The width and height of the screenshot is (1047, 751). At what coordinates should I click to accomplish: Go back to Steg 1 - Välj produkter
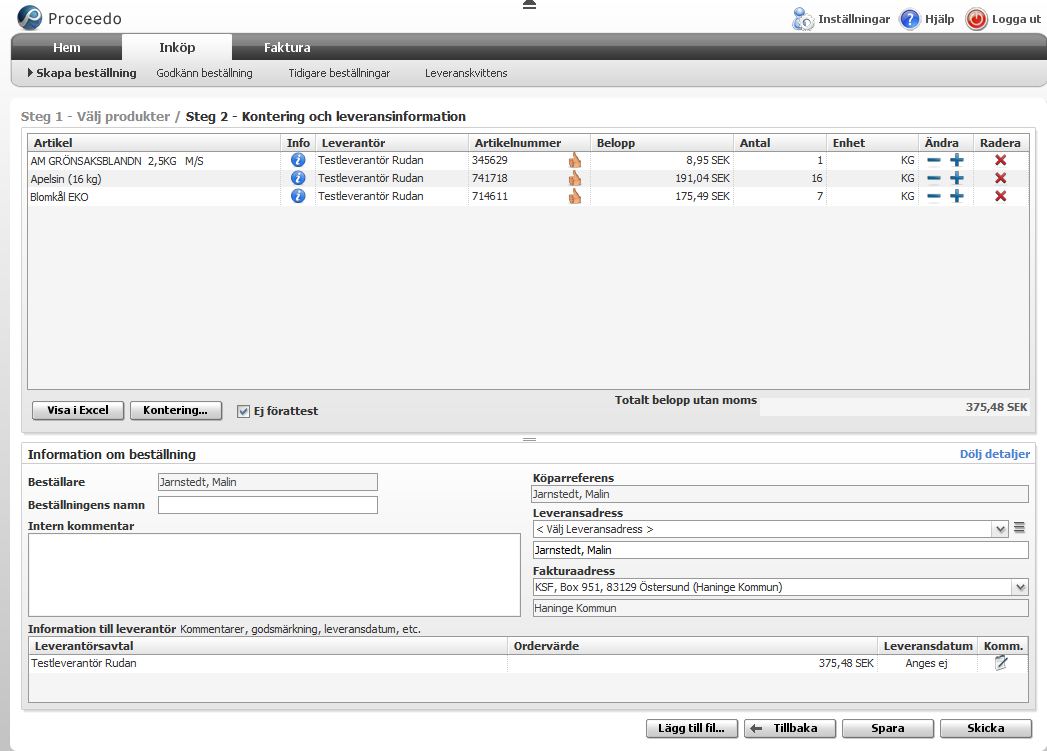(x=95, y=116)
